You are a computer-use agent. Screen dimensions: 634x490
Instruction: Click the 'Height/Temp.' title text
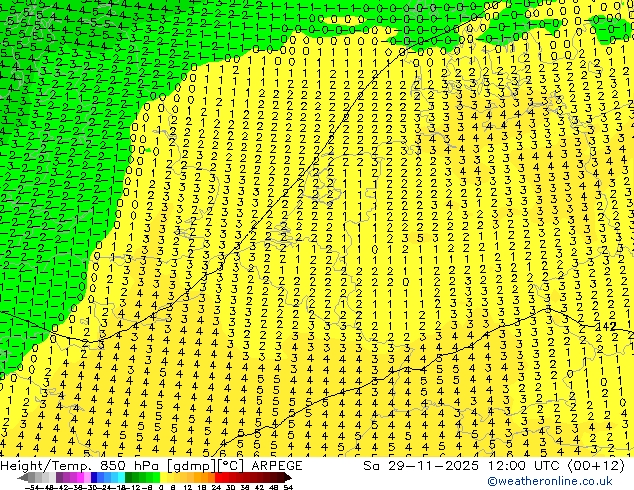48,465
